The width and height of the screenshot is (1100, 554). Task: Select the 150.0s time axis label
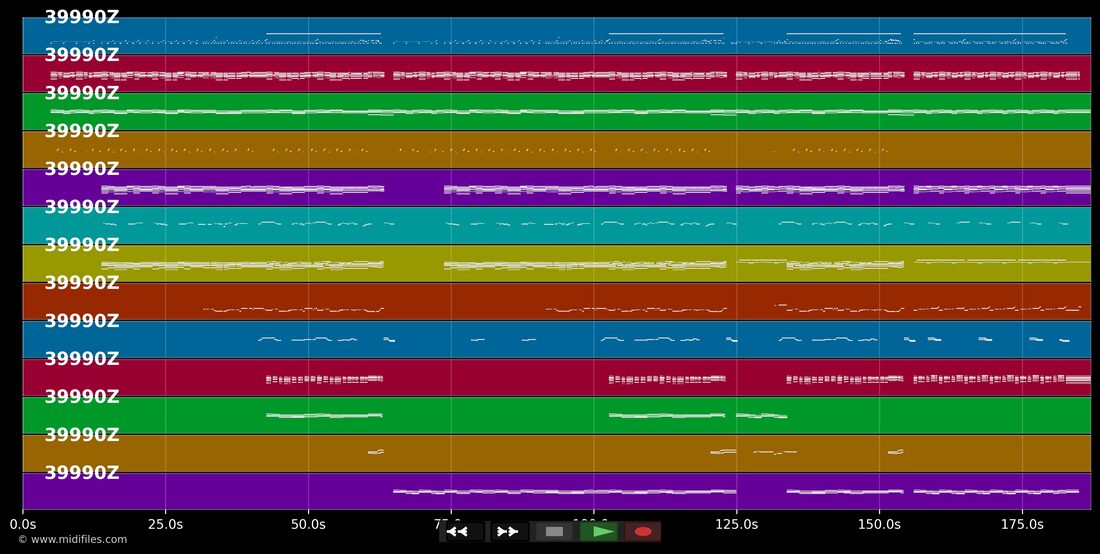click(879, 524)
